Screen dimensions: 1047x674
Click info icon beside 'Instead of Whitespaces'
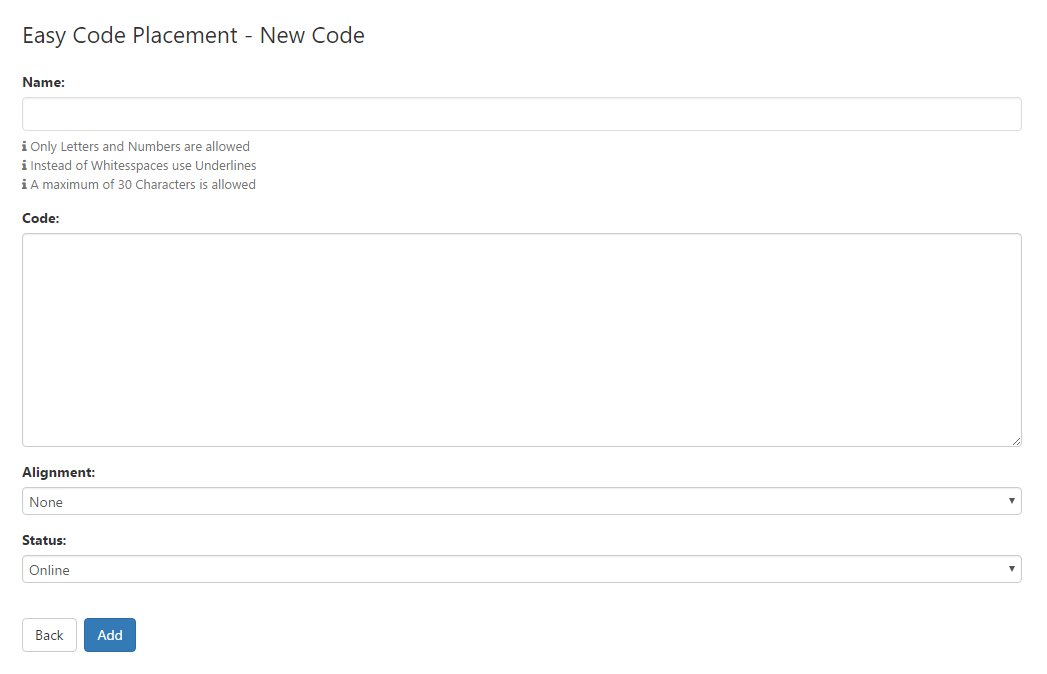point(25,165)
